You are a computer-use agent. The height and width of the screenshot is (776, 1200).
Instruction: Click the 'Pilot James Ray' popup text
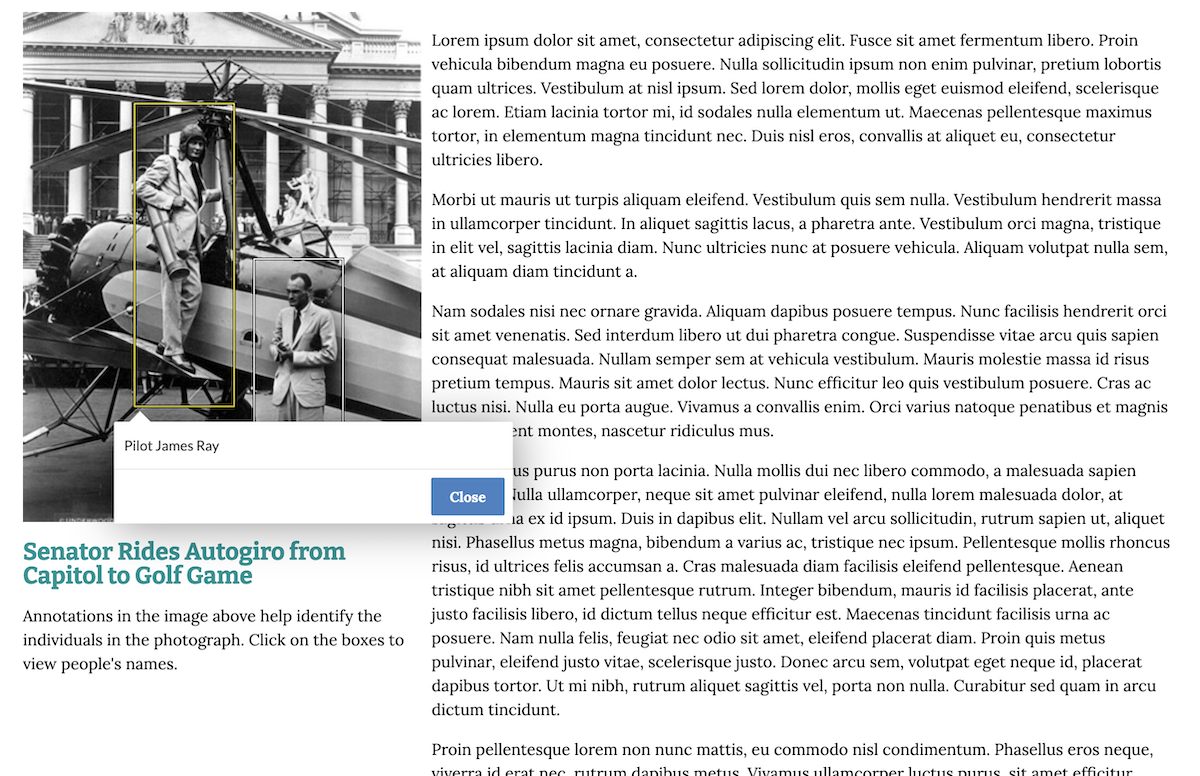171,446
